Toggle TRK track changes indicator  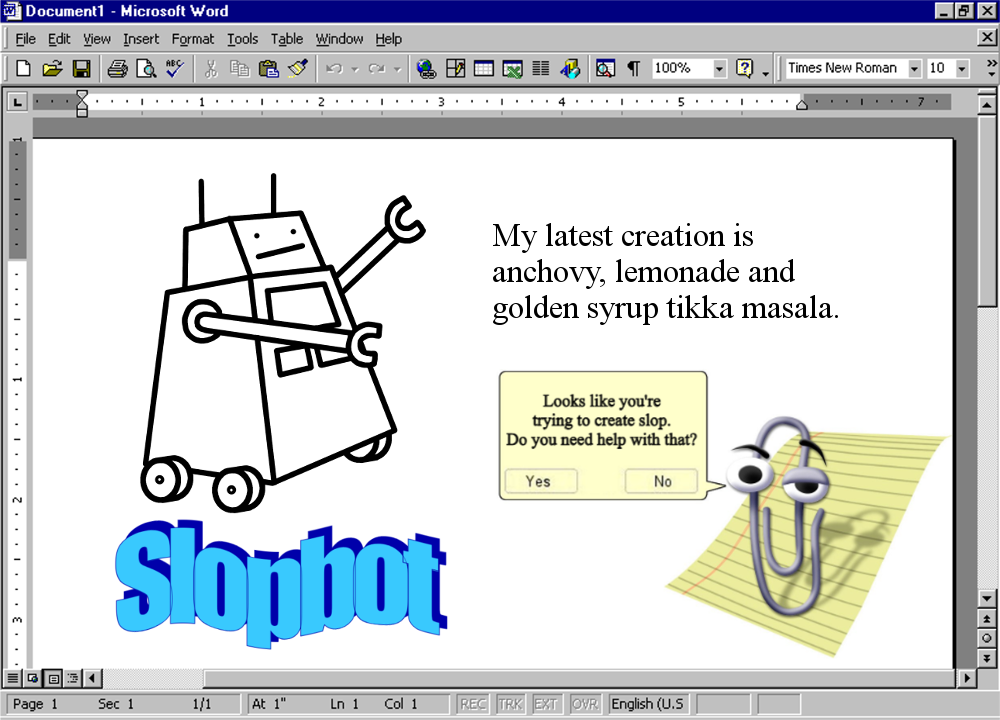point(510,704)
